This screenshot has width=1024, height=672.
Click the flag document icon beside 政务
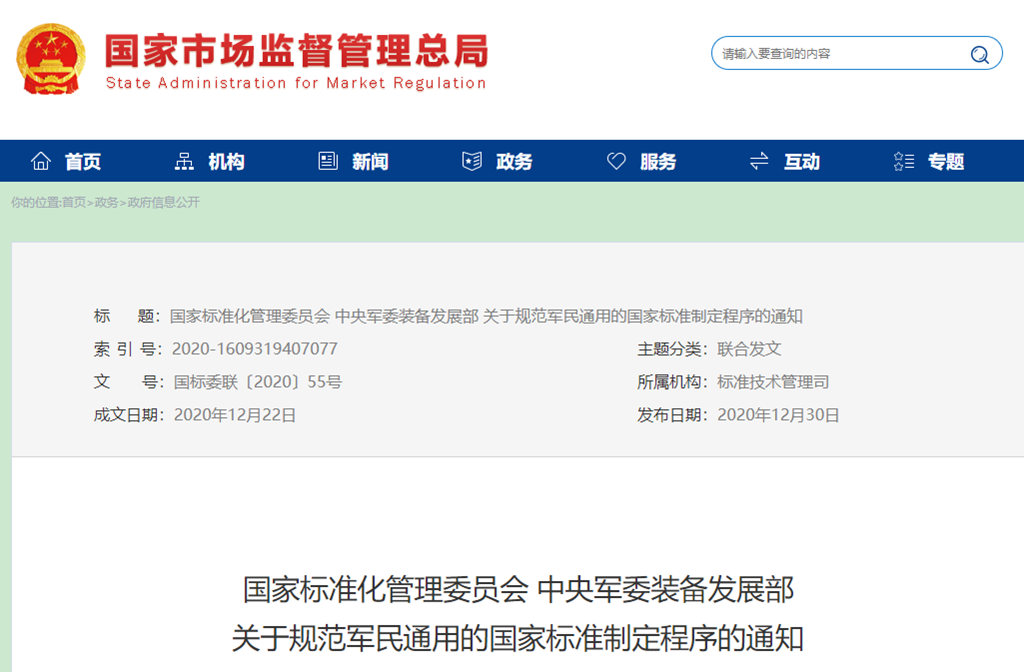472,161
